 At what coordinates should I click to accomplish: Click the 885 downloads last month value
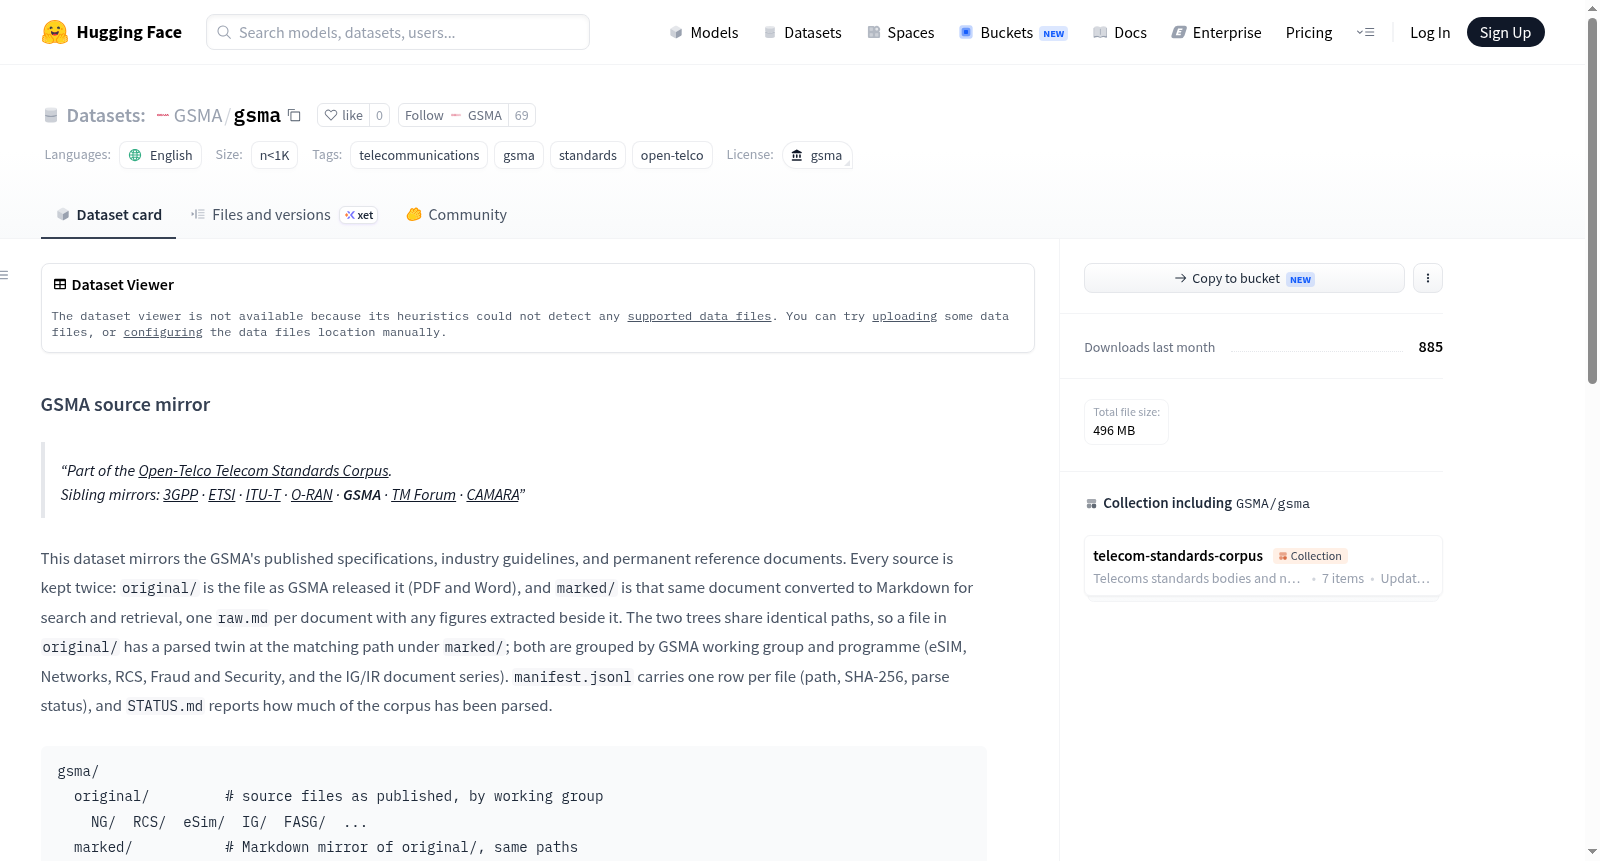[x=1430, y=347]
